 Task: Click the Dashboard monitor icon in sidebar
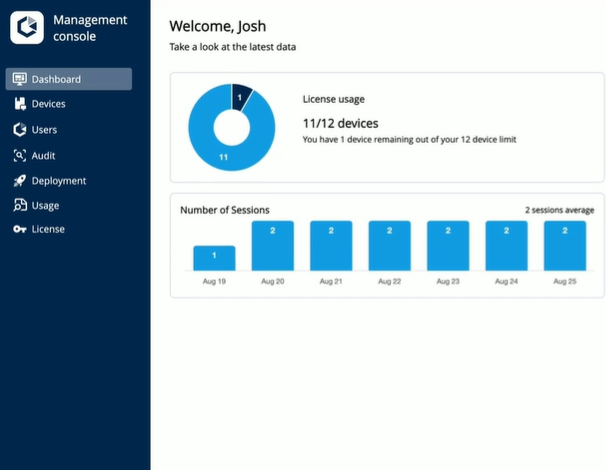point(19,79)
